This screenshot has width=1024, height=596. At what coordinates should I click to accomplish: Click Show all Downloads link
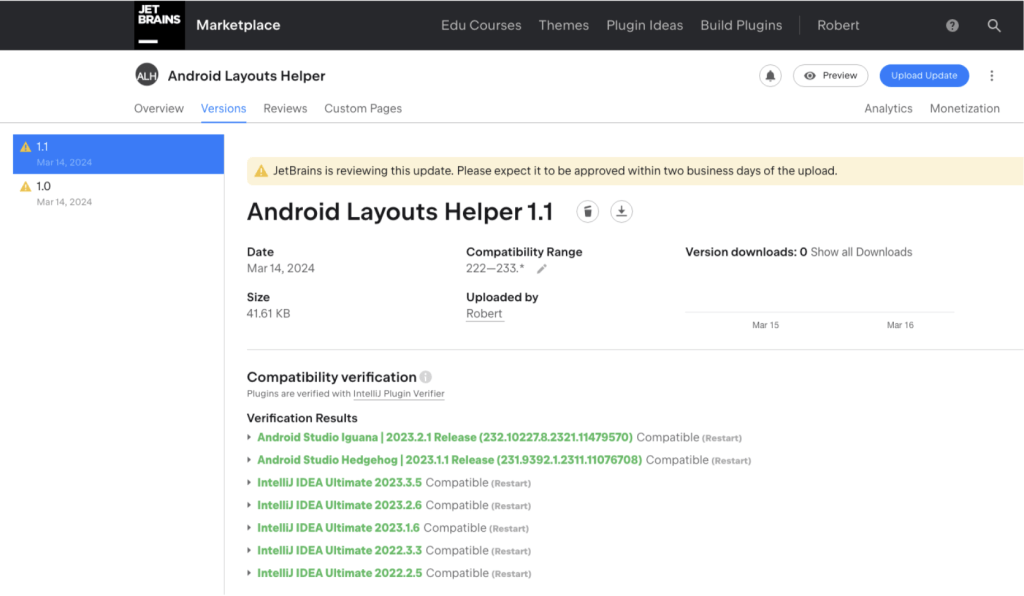point(861,252)
